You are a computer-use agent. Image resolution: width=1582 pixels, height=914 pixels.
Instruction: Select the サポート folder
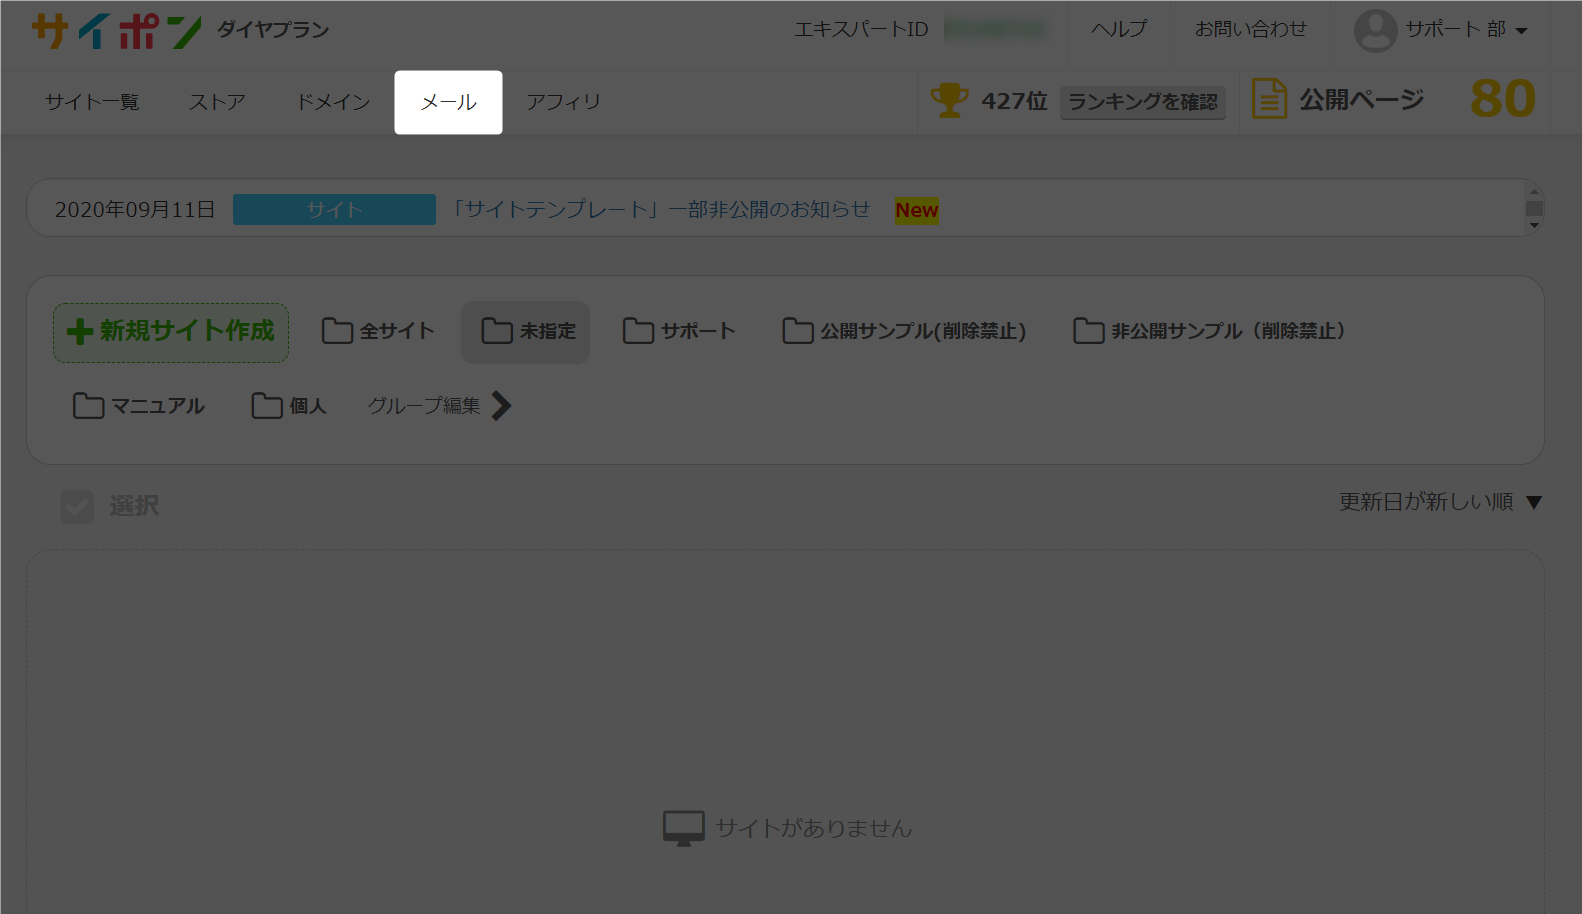pyautogui.click(x=679, y=331)
